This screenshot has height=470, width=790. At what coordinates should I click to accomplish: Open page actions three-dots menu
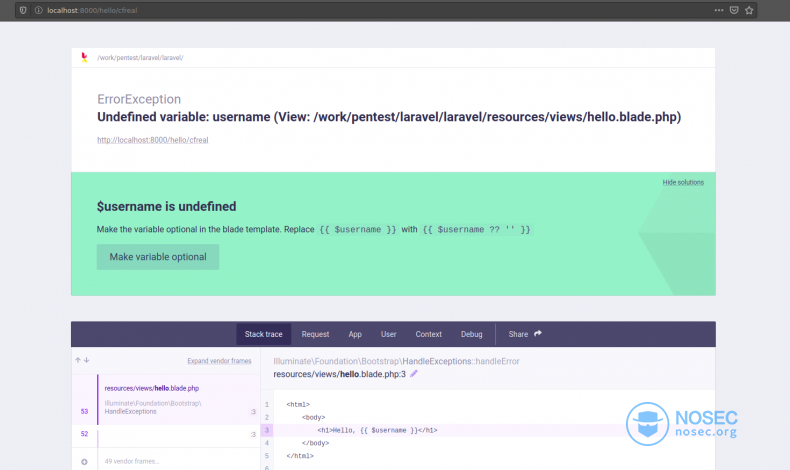click(x=719, y=10)
